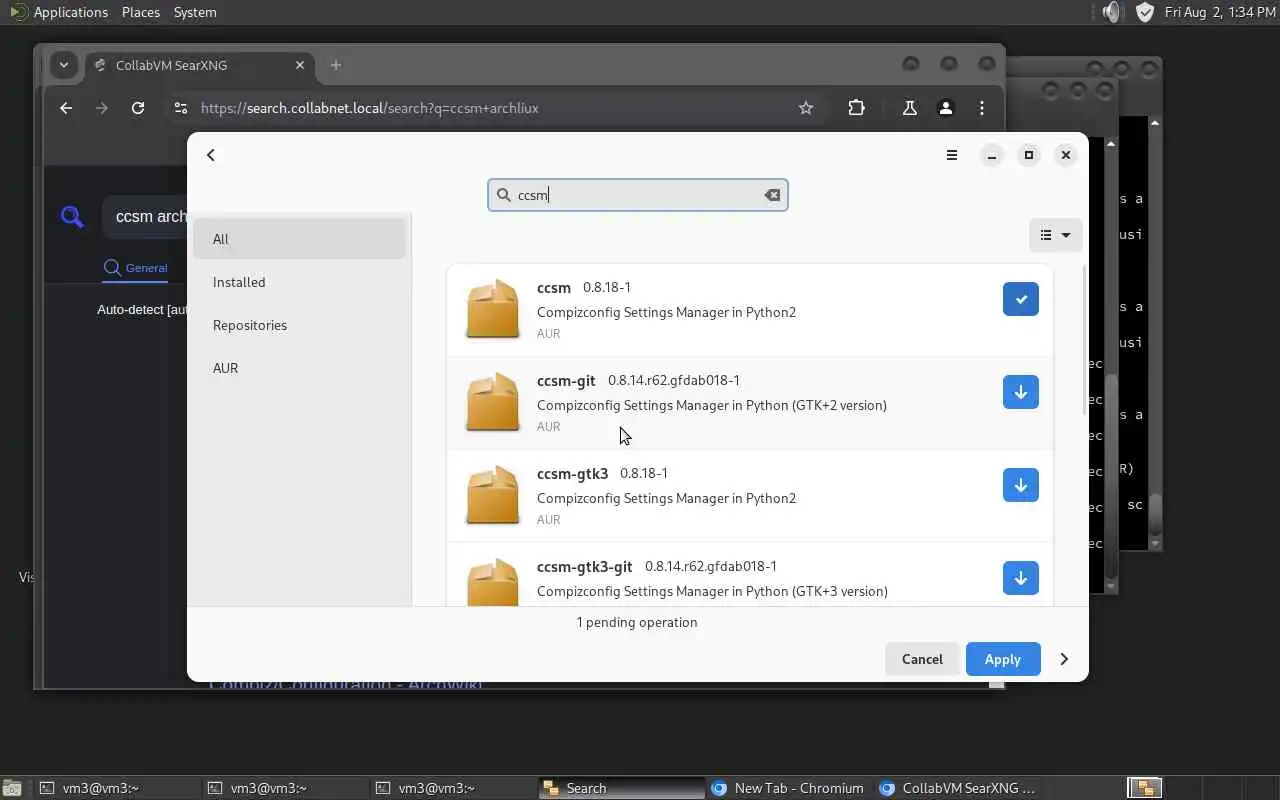Screen dimensions: 1280x800
Task: Open the System menu
Action: (x=195, y=12)
